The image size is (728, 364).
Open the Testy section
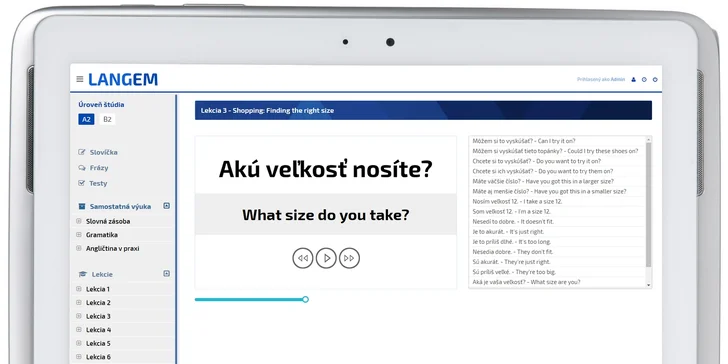(98, 183)
